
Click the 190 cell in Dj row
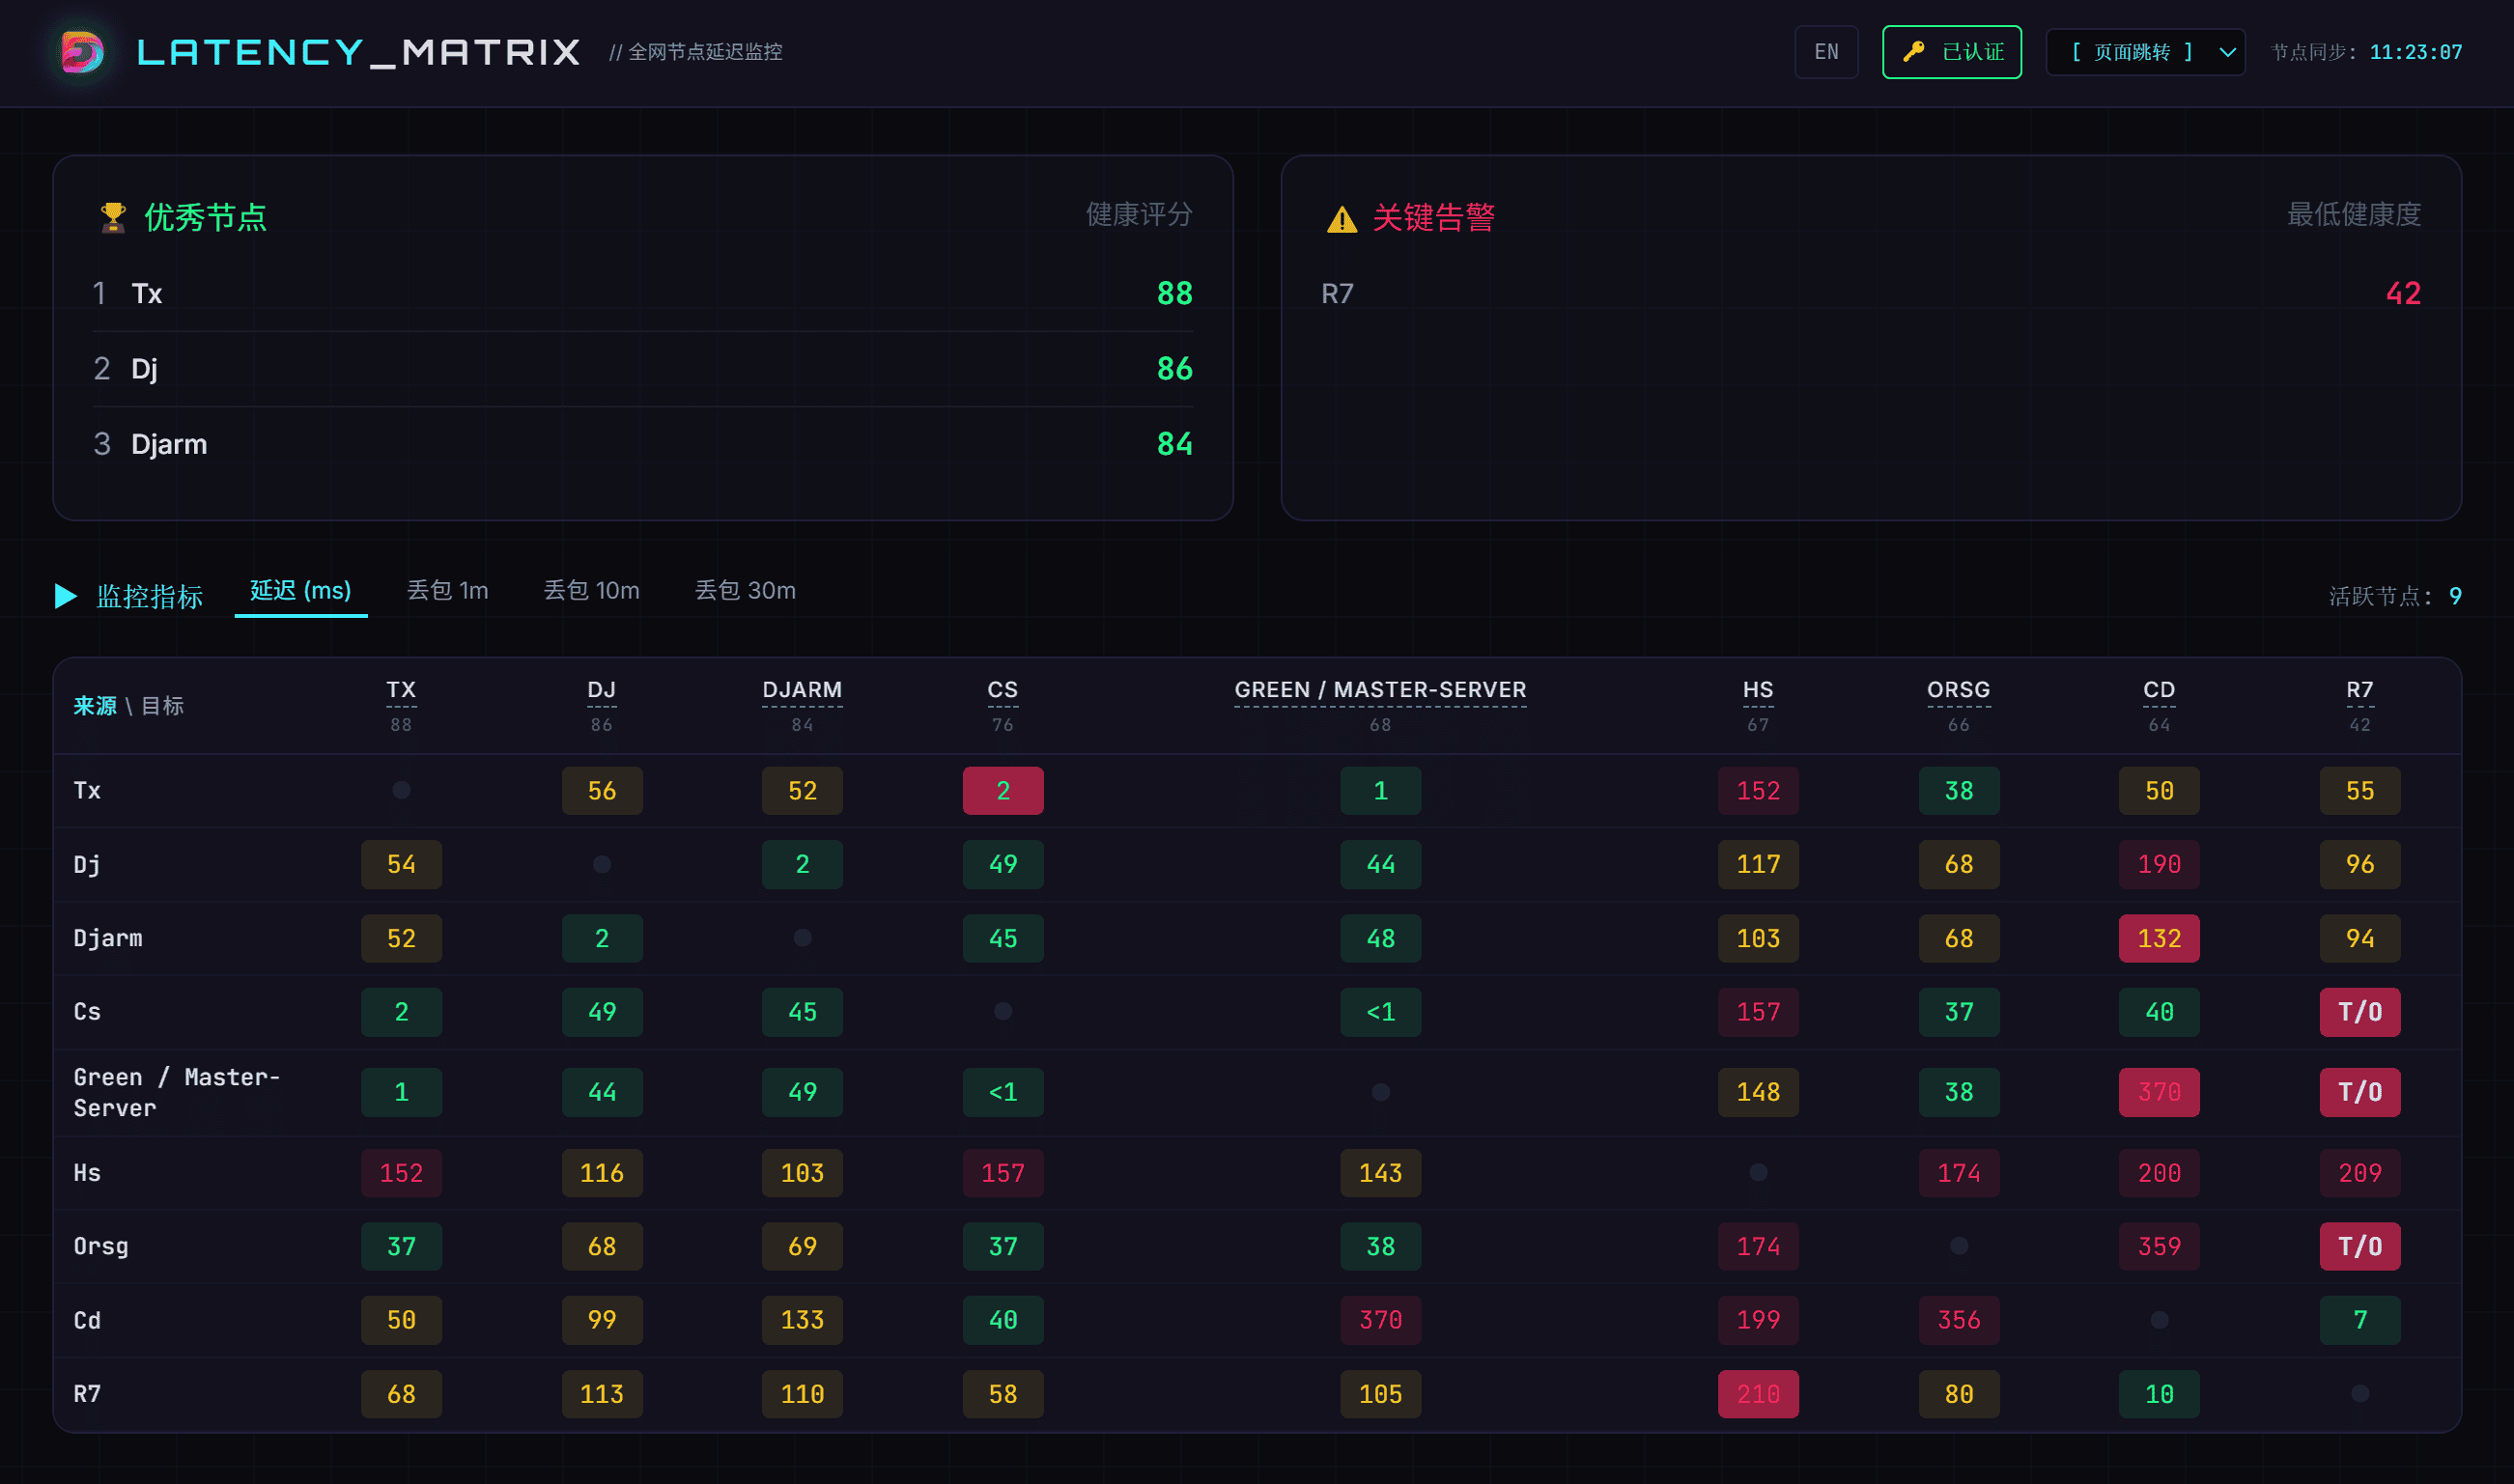click(x=2159, y=864)
